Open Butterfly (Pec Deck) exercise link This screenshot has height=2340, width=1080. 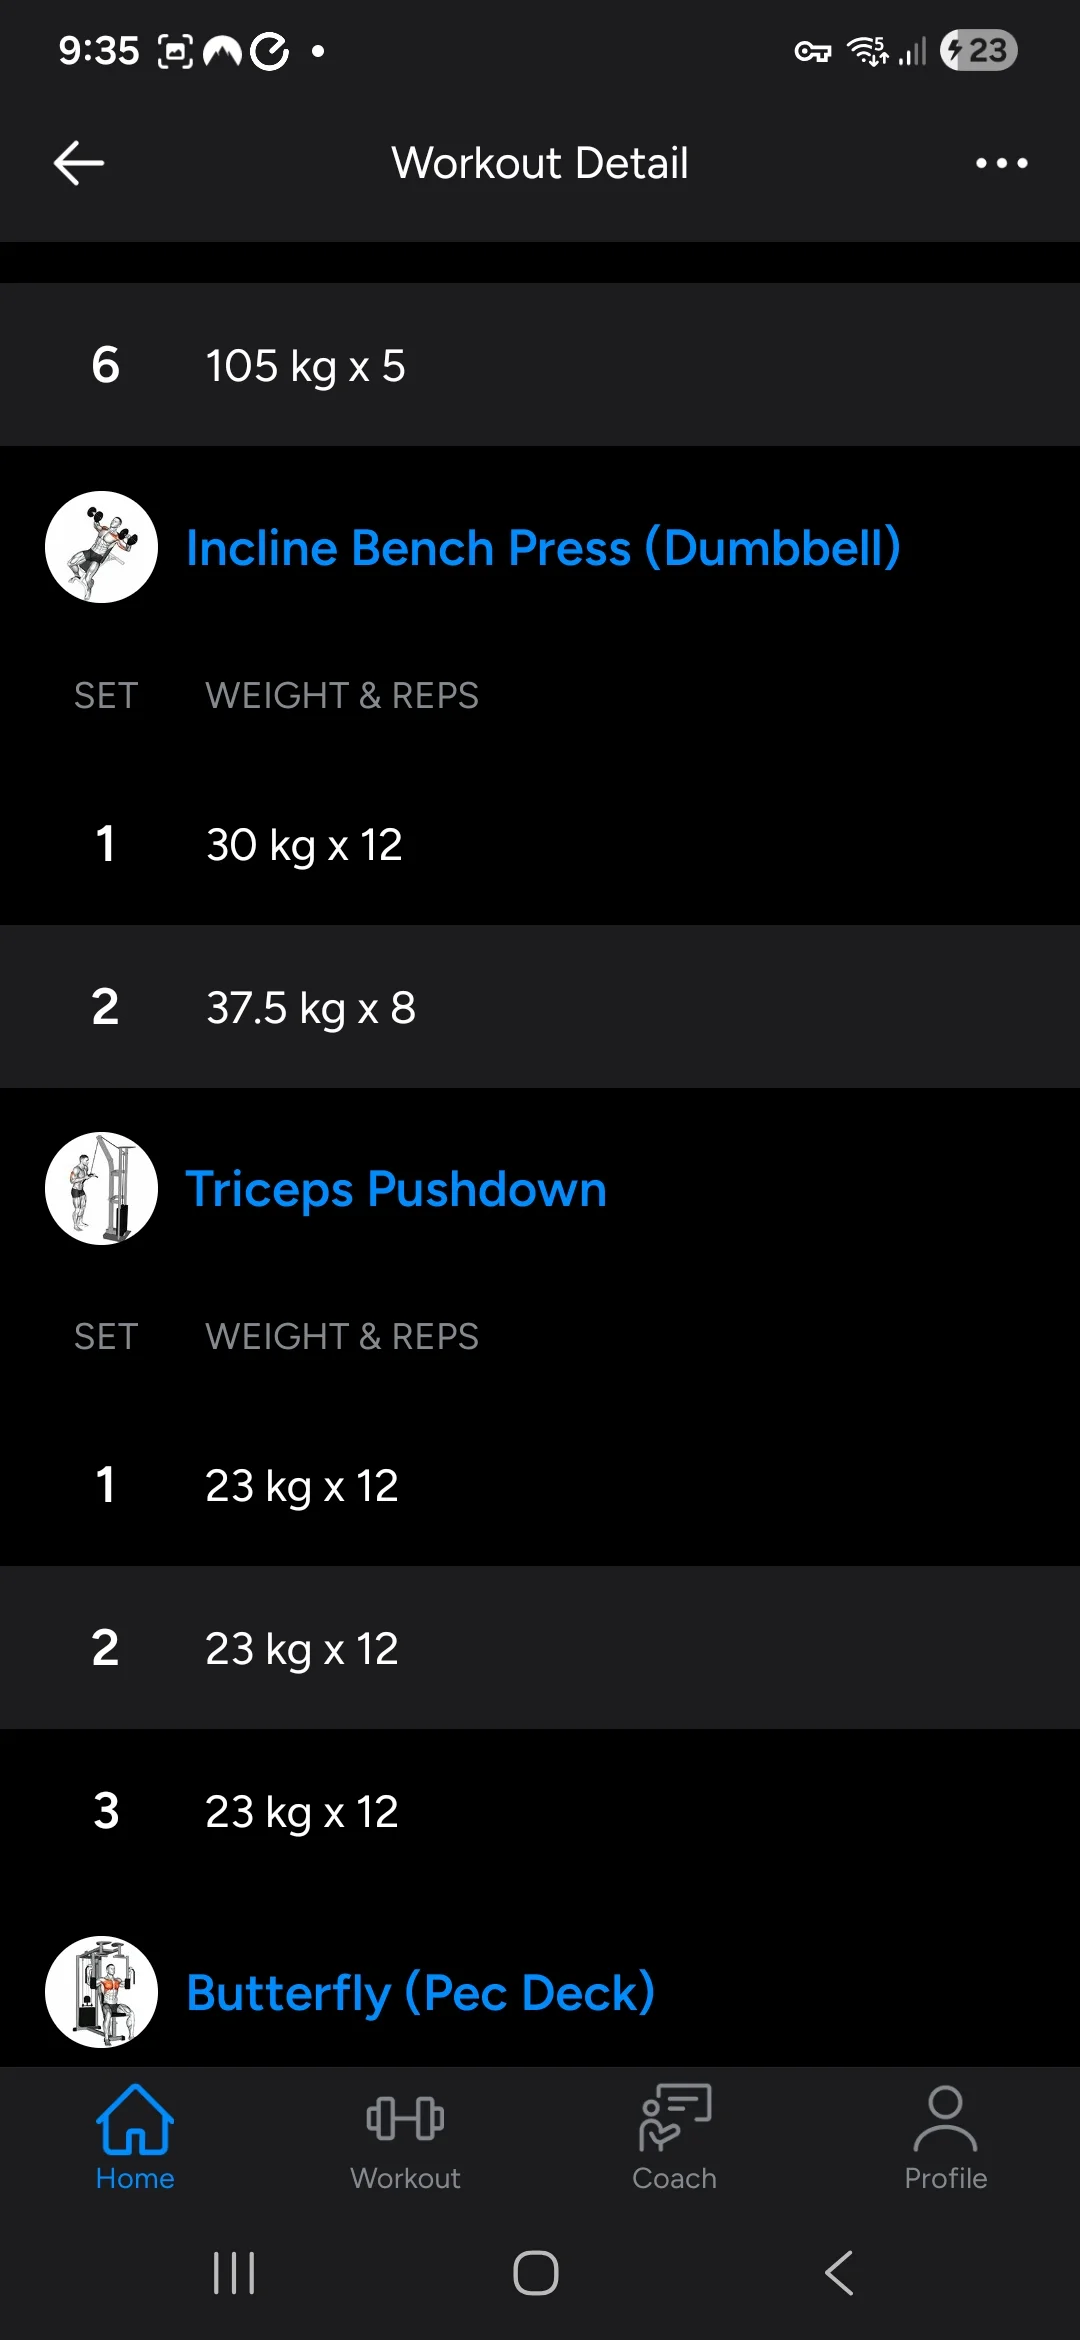coord(420,1993)
